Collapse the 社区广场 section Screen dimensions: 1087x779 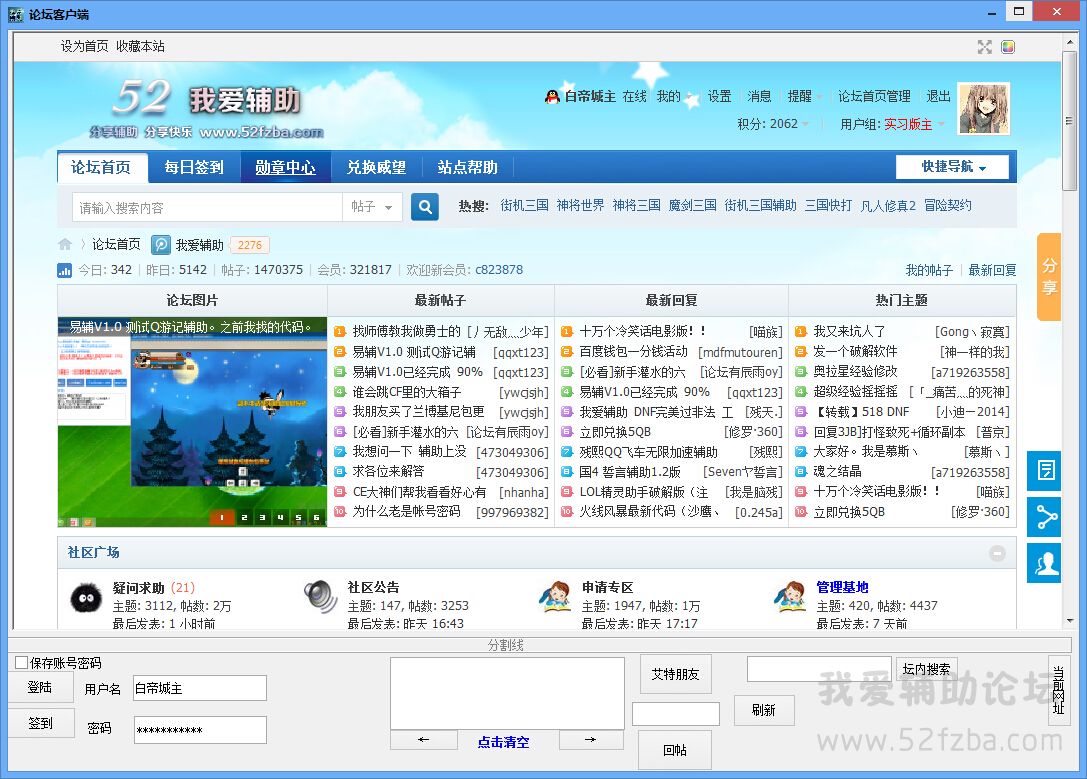(997, 553)
